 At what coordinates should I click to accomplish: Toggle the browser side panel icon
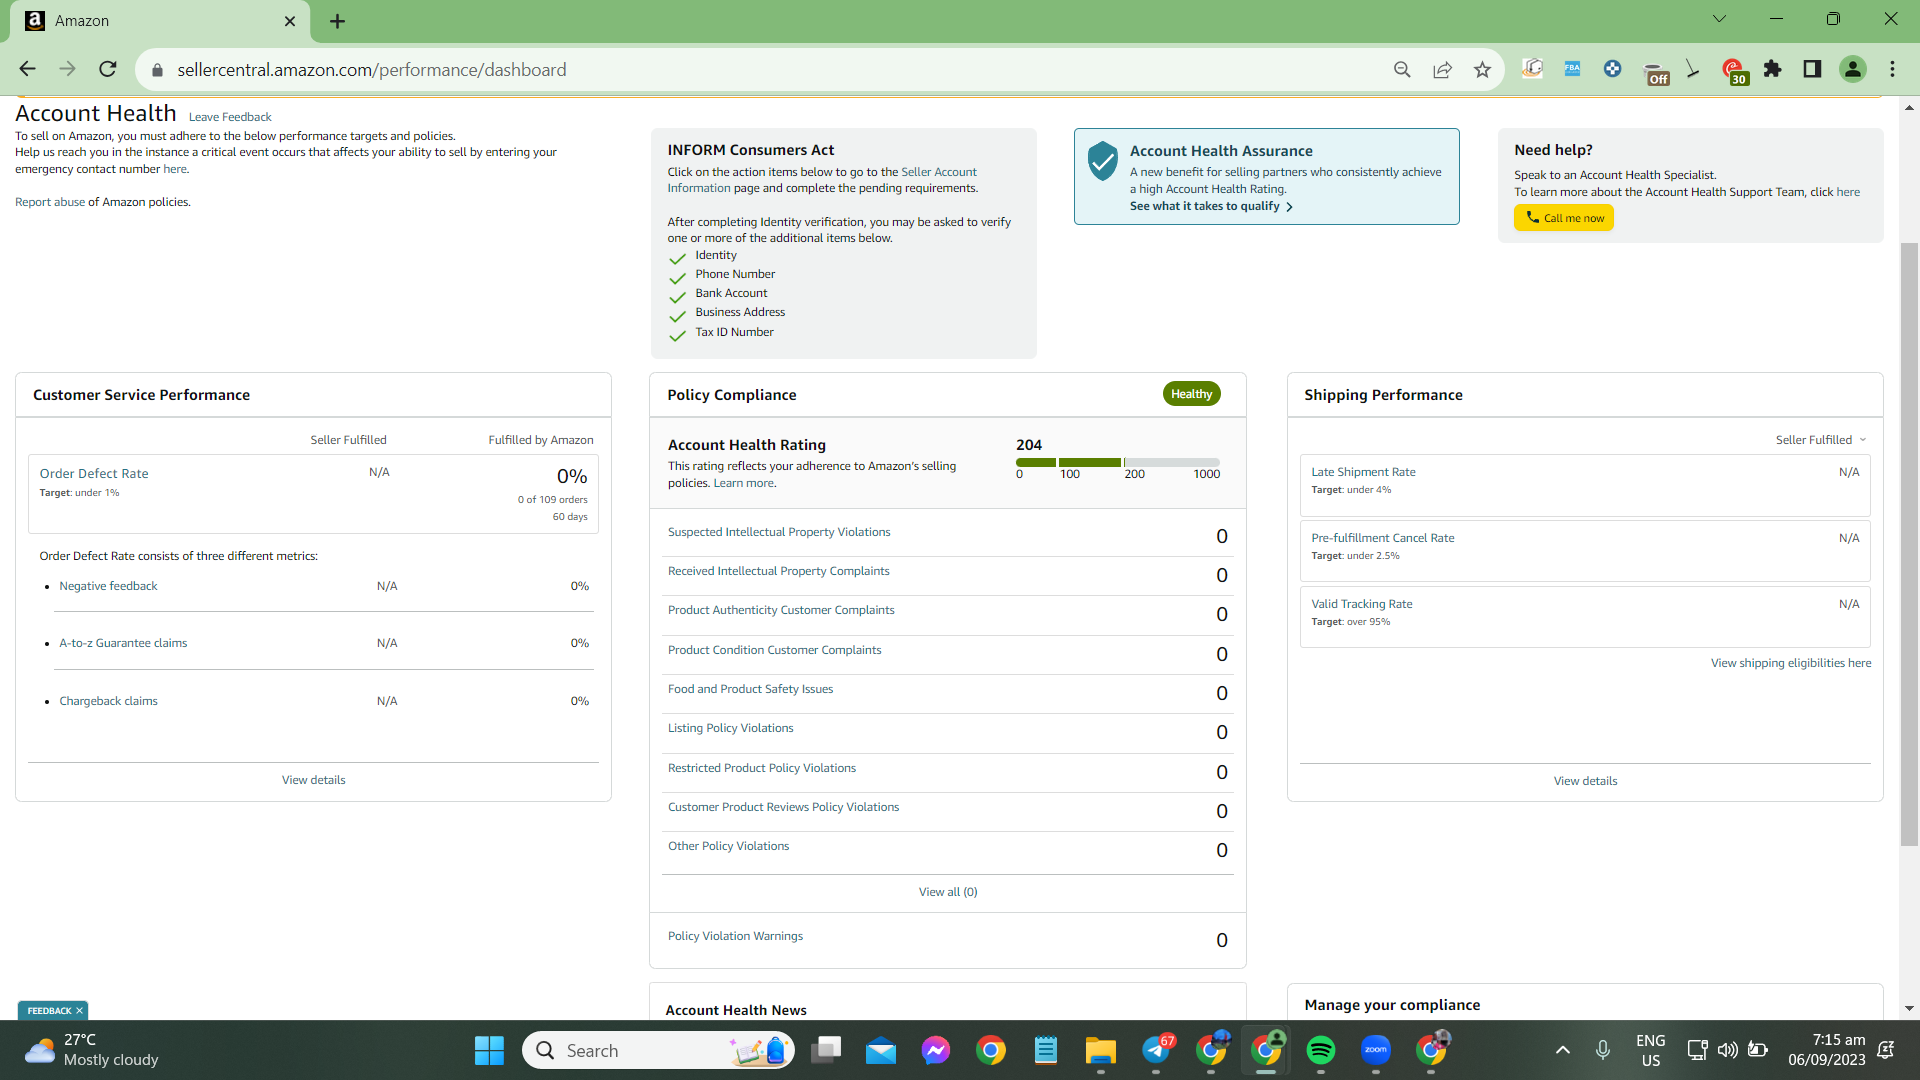coord(1812,69)
